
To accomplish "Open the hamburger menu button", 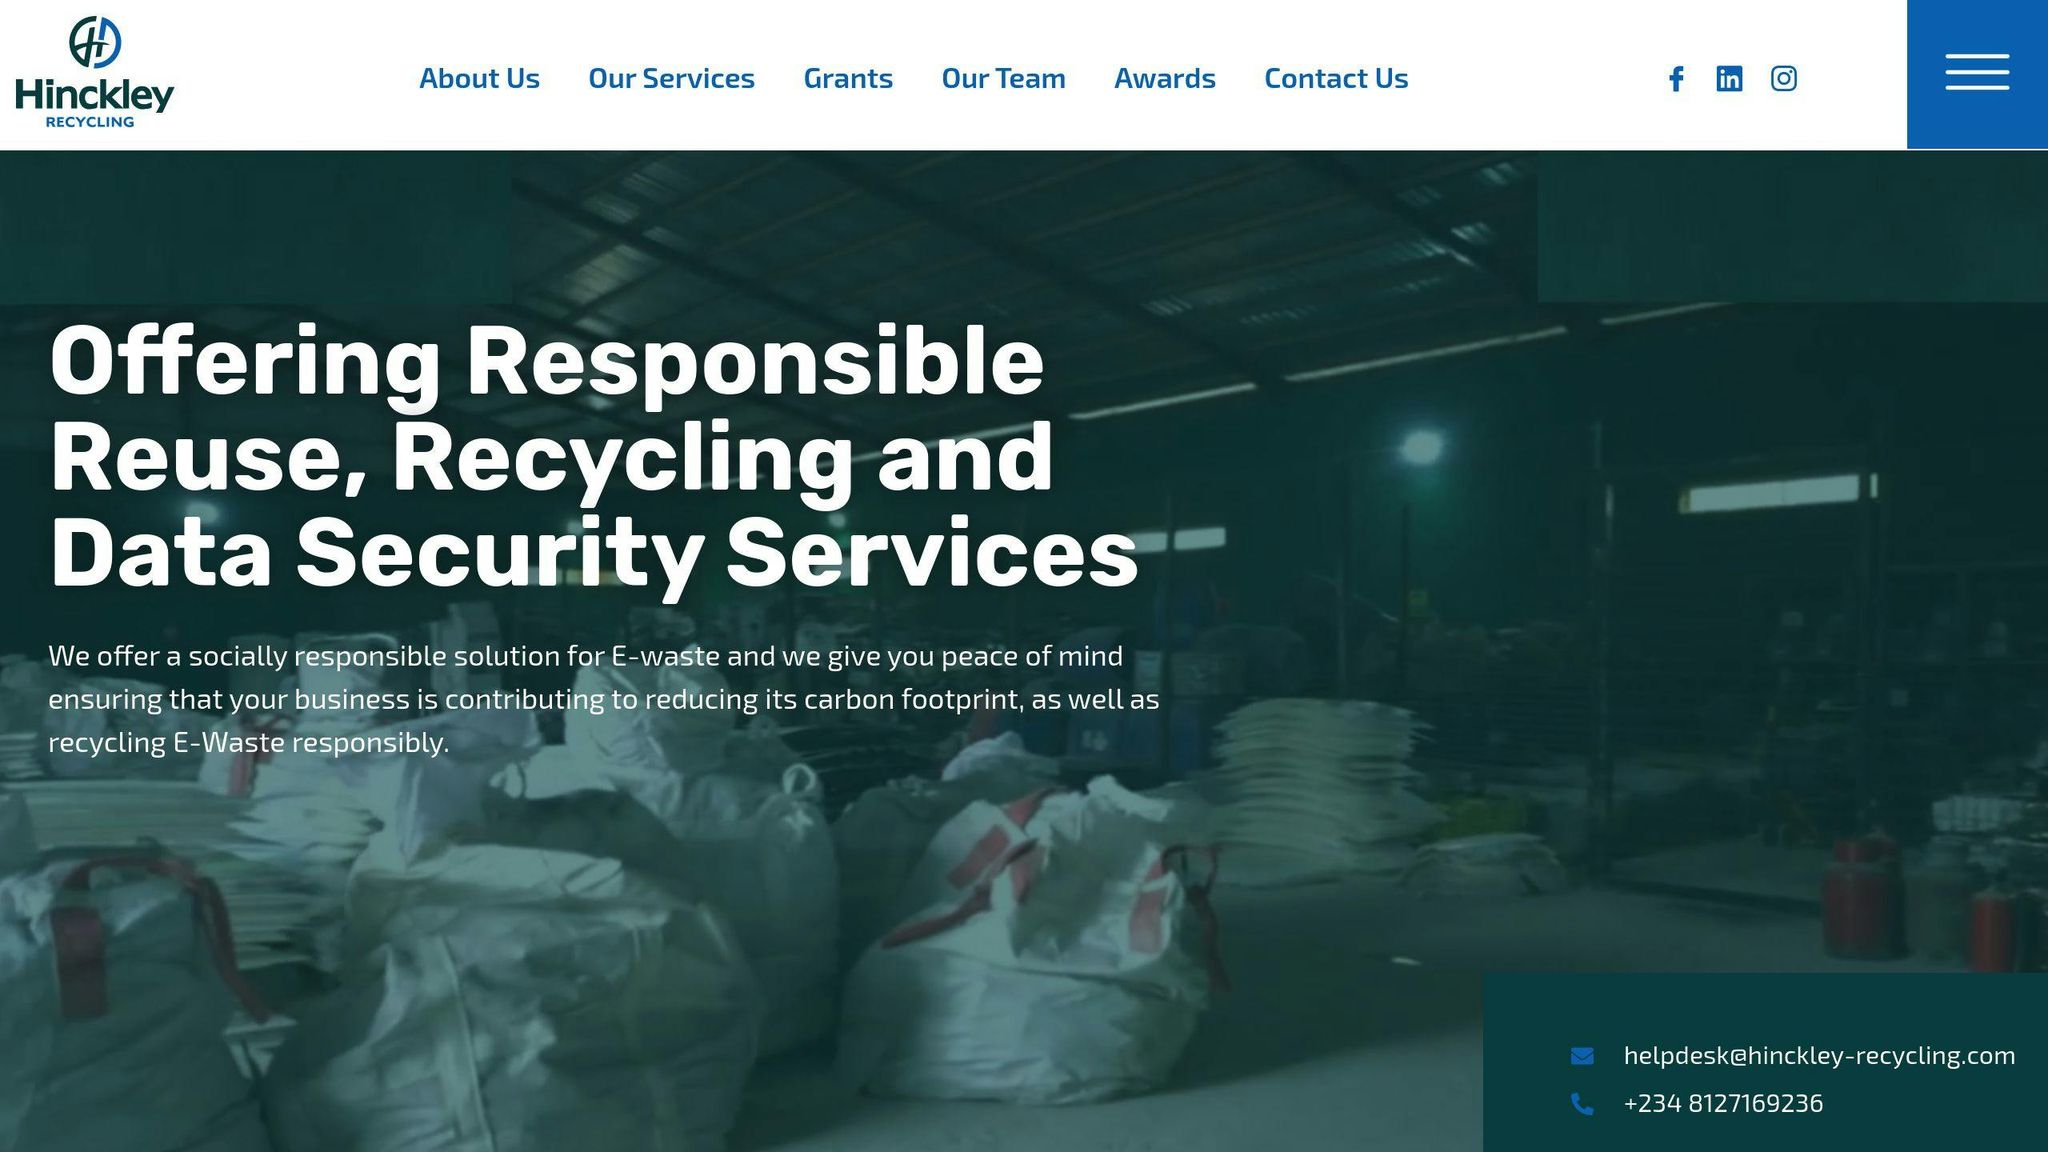I will [1977, 74].
